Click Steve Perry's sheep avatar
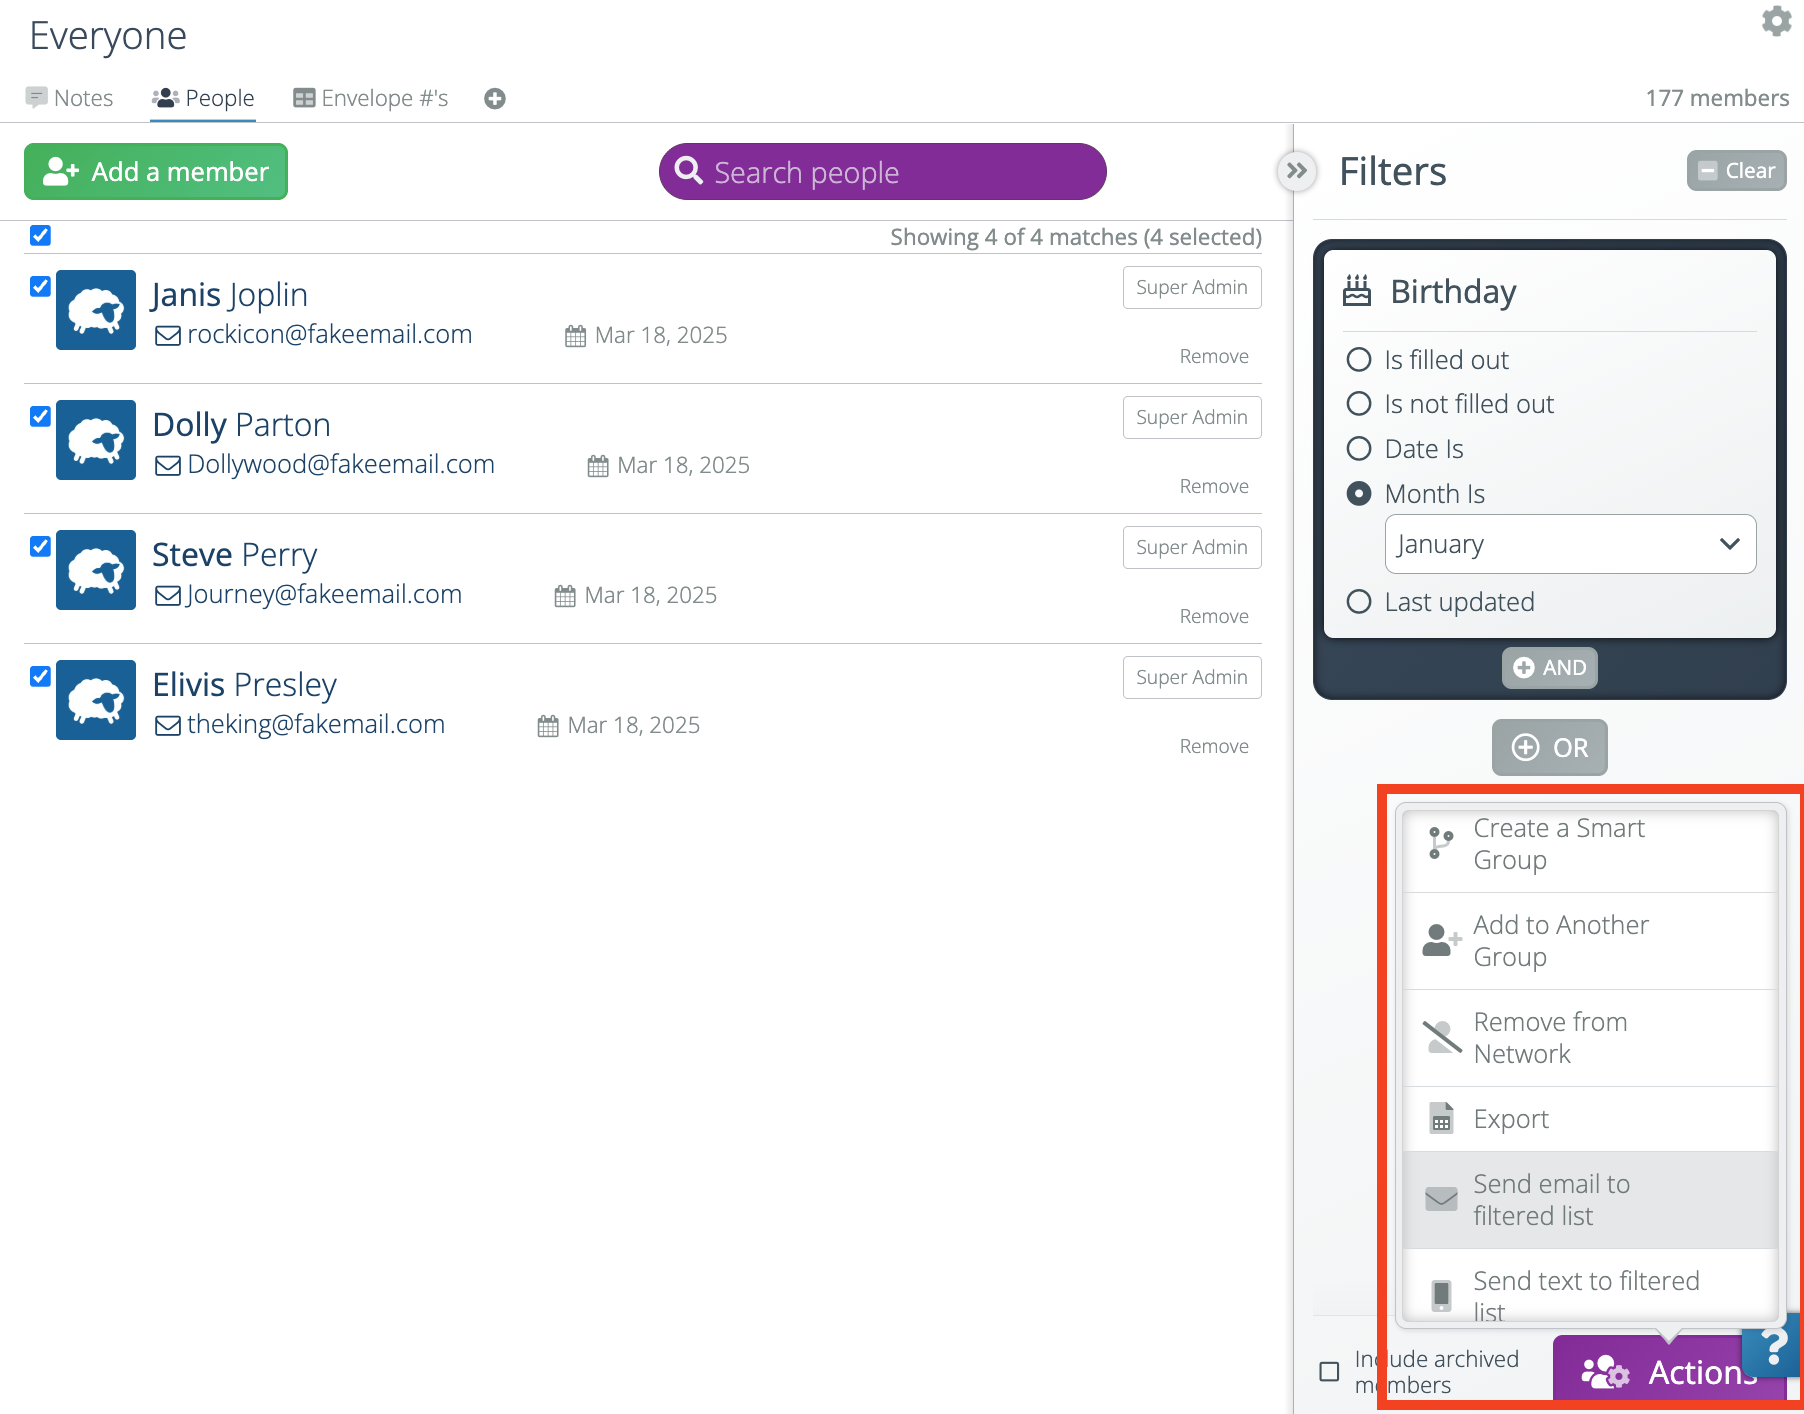Screen dimensions: 1804x1414 click(96, 570)
